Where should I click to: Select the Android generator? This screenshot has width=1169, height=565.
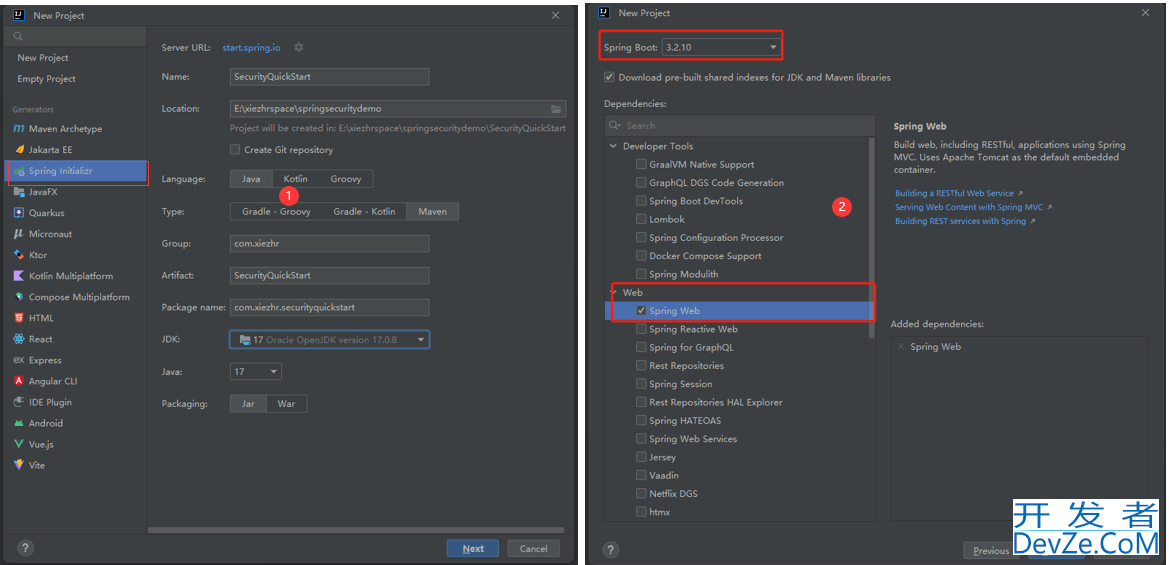pyautogui.click(x=45, y=423)
